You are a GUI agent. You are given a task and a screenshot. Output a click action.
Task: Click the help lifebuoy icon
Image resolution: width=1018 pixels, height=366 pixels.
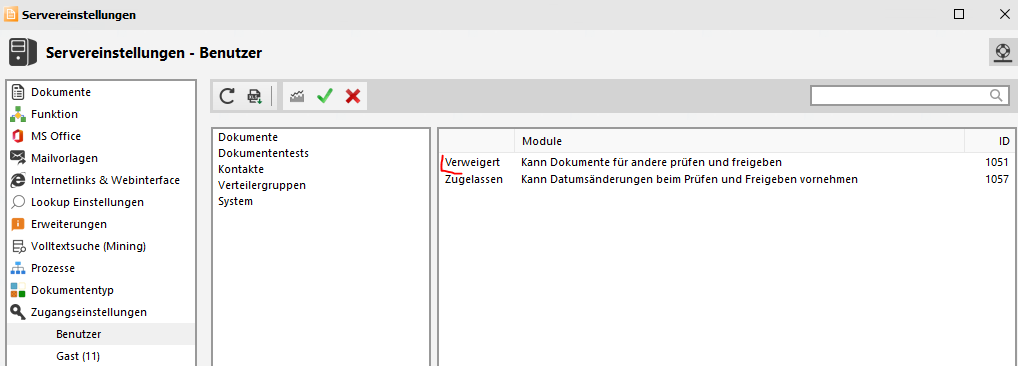pos(1003,52)
